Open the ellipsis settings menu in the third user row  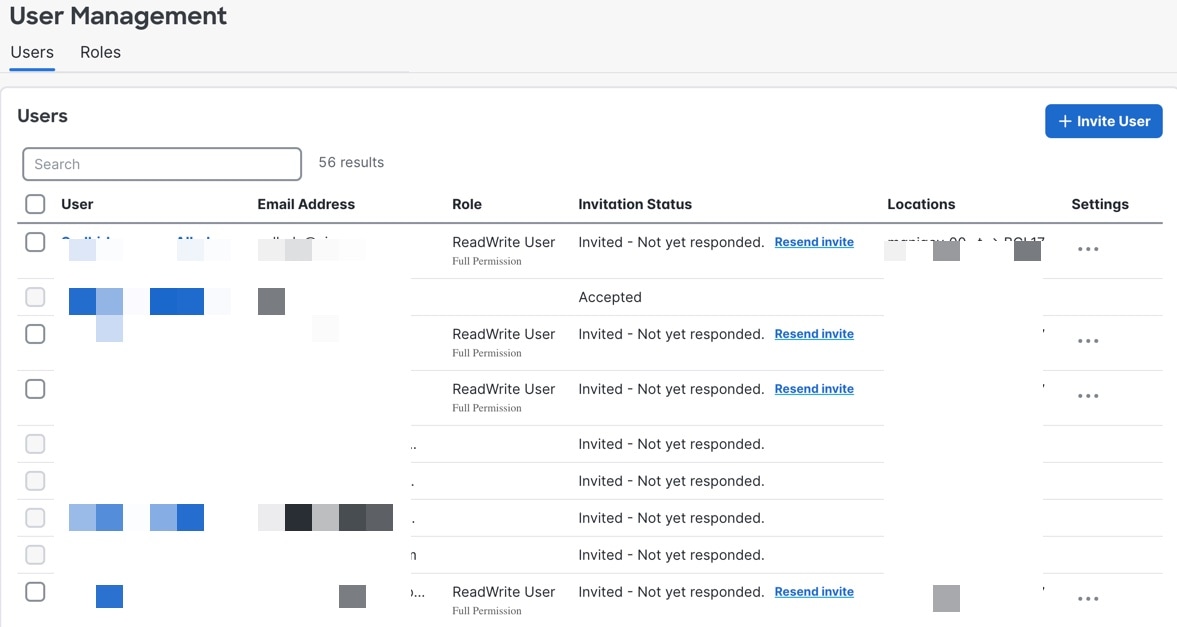coord(1088,341)
